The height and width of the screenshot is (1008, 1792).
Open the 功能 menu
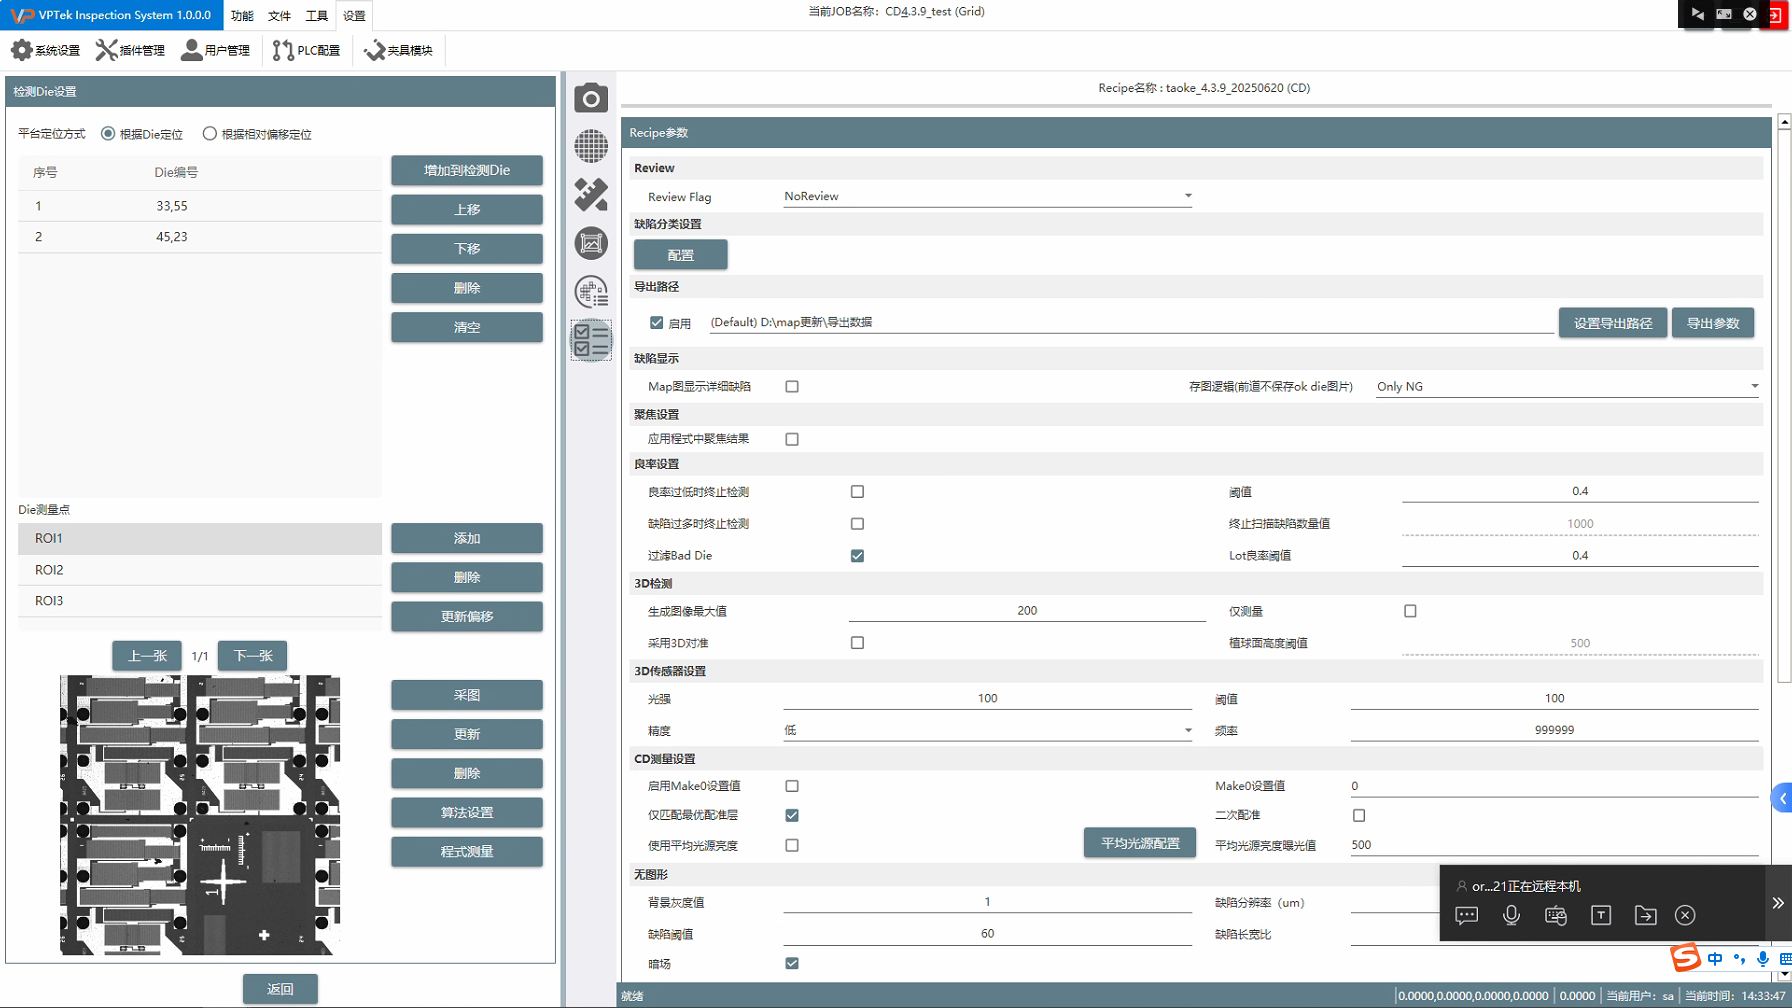coord(241,15)
